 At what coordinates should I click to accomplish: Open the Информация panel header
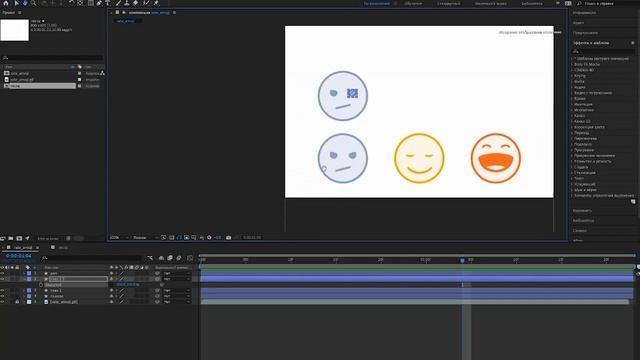coord(584,13)
